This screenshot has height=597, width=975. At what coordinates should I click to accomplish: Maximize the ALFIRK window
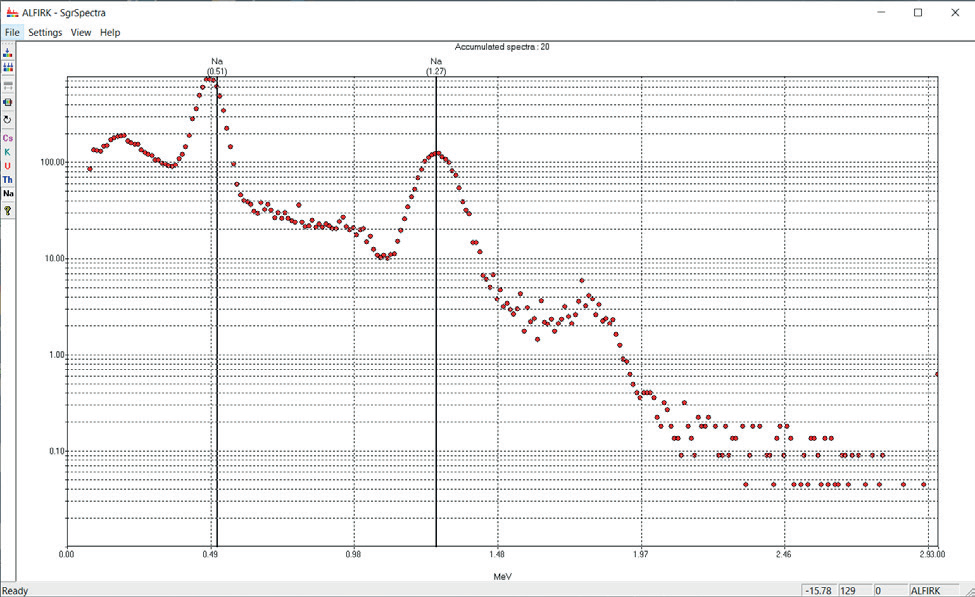(918, 12)
